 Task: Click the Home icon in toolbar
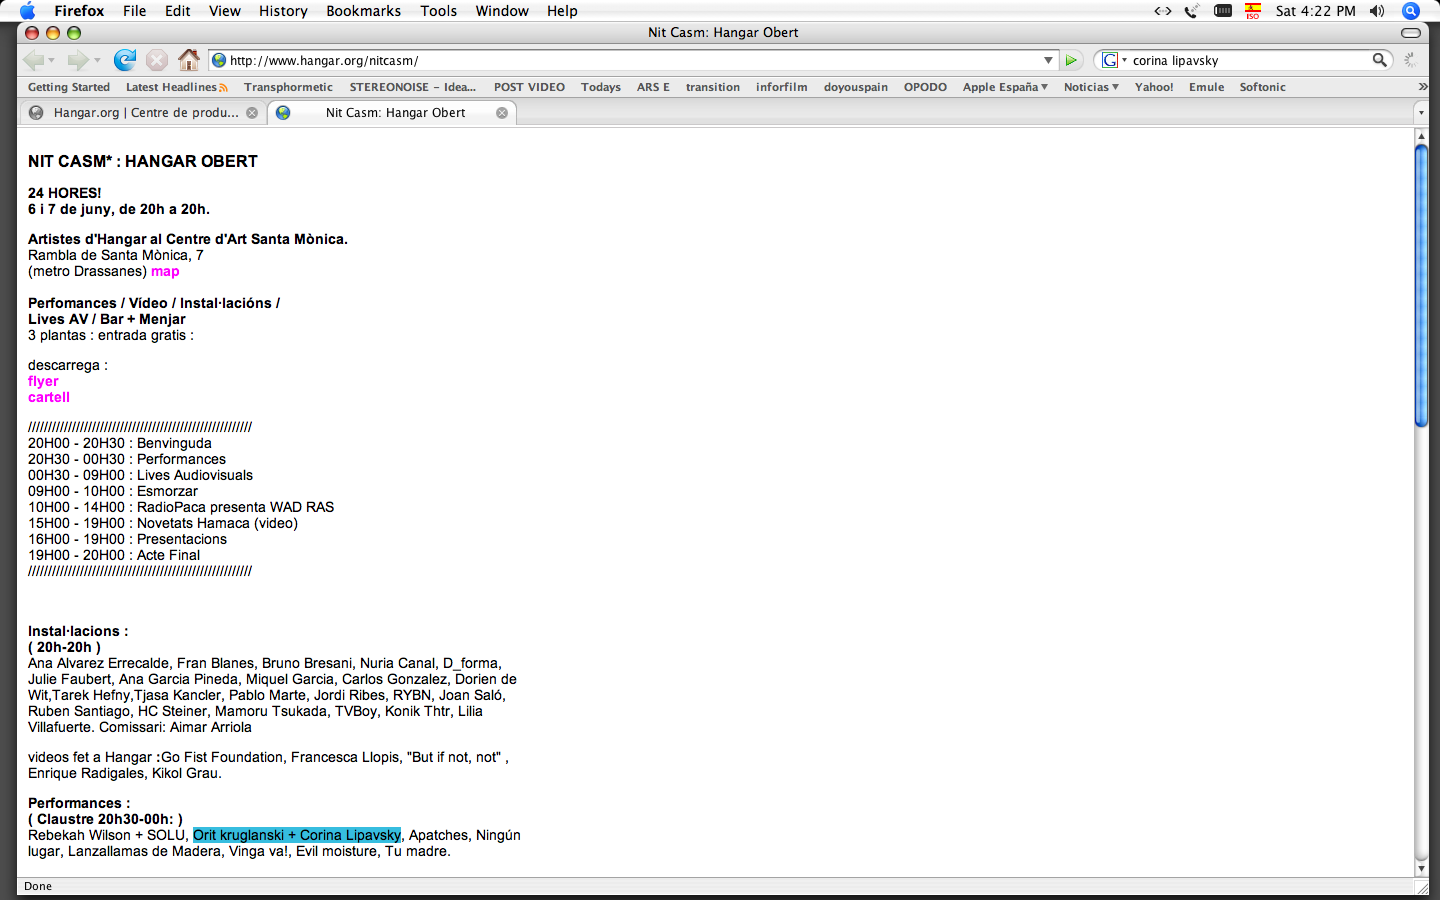tap(188, 60)
